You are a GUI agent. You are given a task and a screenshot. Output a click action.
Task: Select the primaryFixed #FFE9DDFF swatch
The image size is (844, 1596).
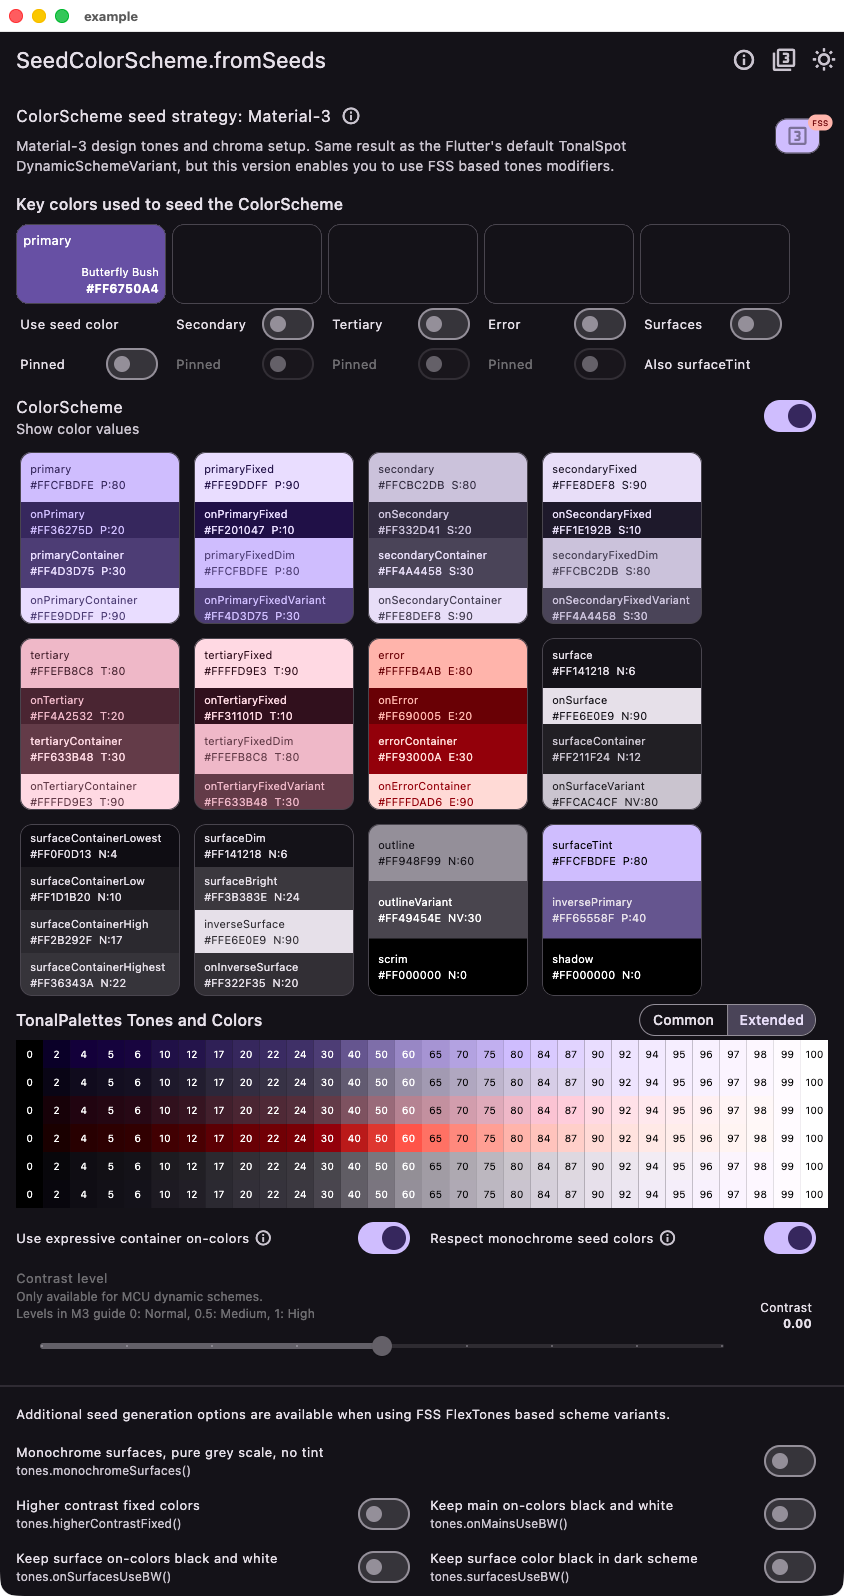[274, 478]
